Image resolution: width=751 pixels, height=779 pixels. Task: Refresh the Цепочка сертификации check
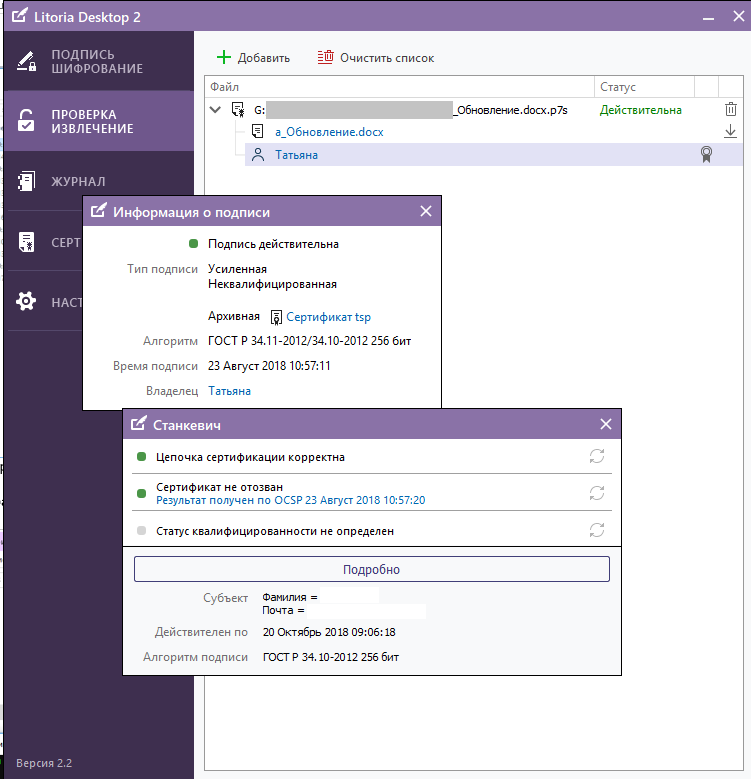(x=597, y=456)
